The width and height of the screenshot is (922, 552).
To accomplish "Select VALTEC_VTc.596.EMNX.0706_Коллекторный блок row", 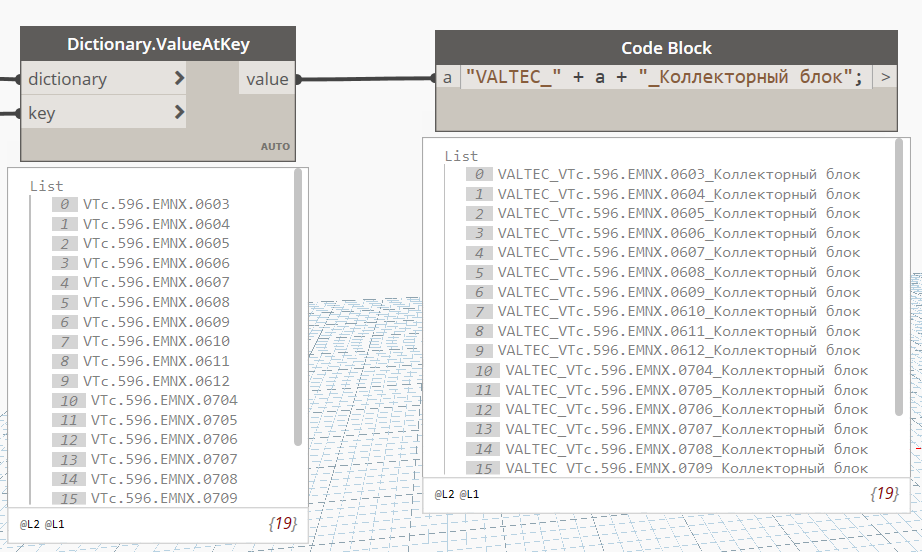I will click(x=687, y=409).
